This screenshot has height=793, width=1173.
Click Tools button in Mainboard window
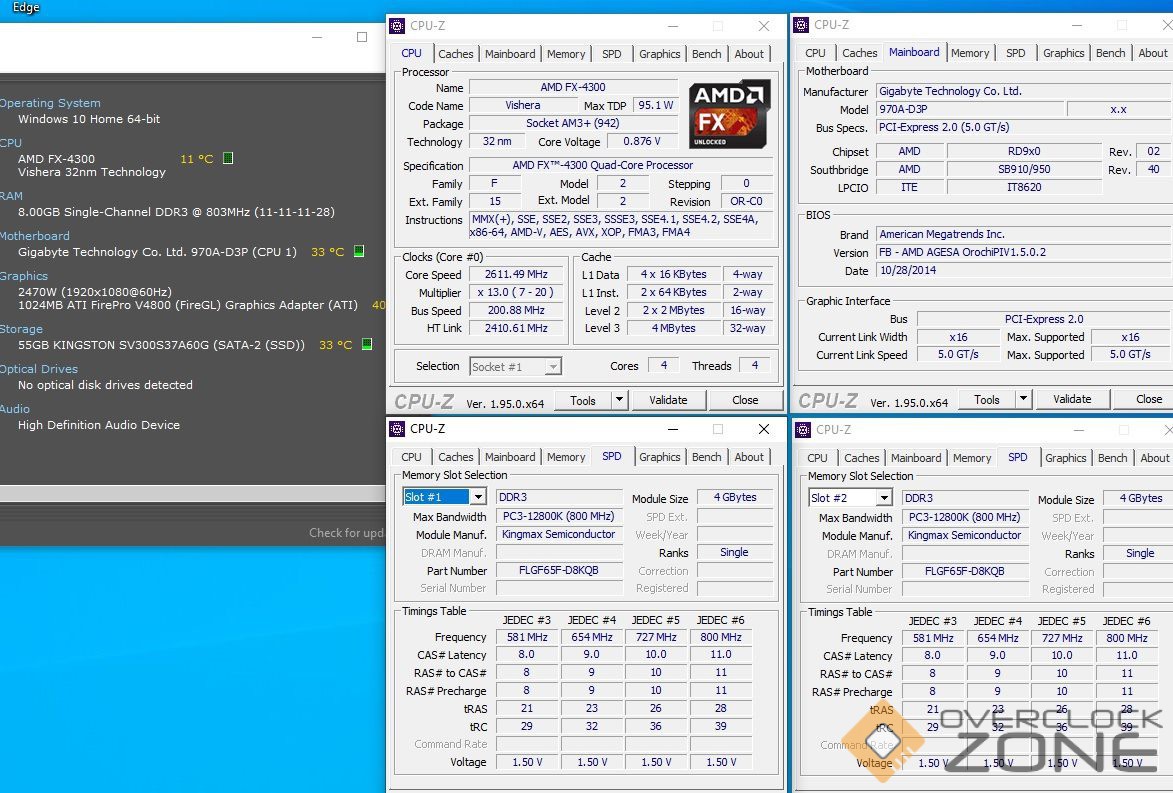987,399
